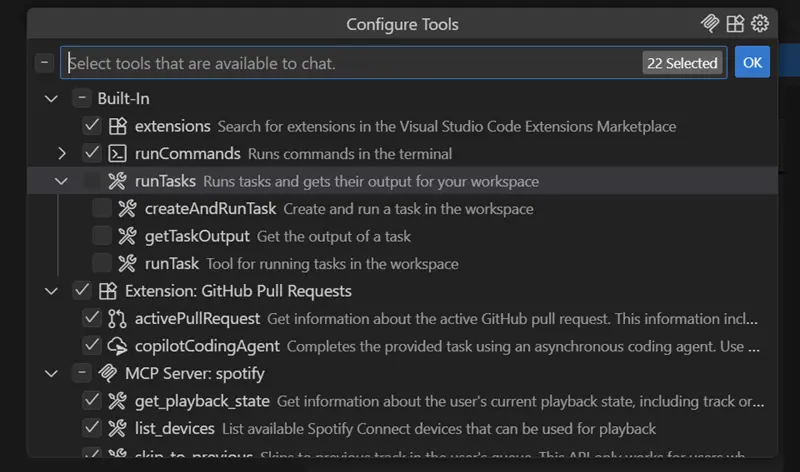Click the runCommands terminal icon
The height and width of the screenshot is (472, 800).
tap(117, 154)
